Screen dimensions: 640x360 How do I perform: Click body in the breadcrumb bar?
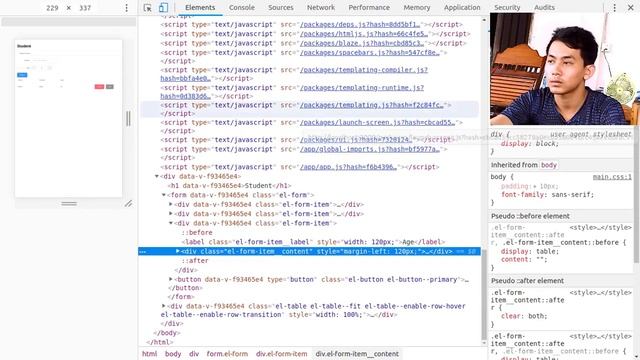tap(173, 354)
